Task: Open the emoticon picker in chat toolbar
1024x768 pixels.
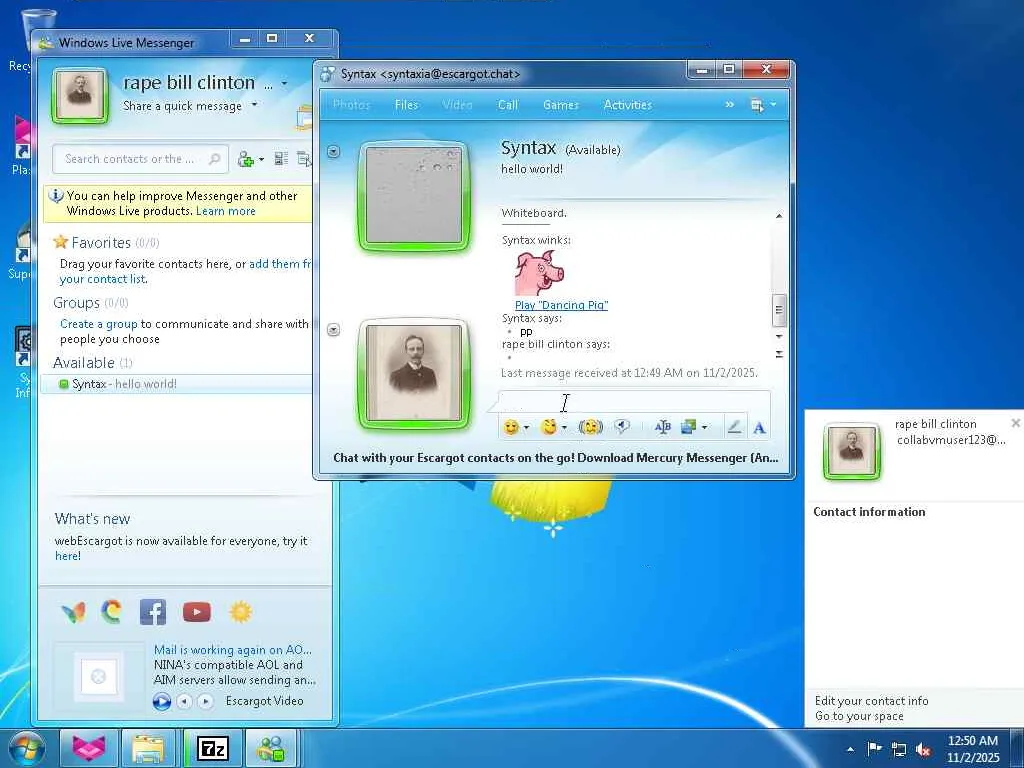Action: [x=511, y=427]
